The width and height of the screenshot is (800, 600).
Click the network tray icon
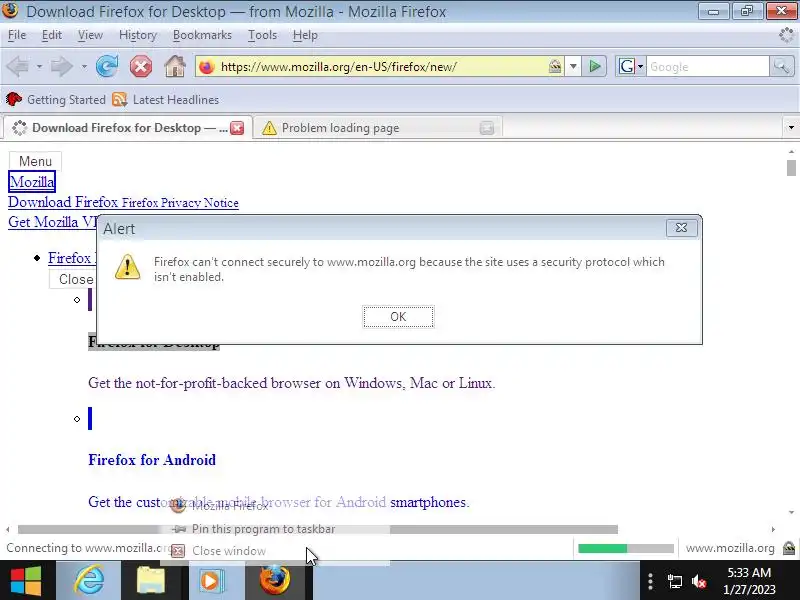click(674, 581)
